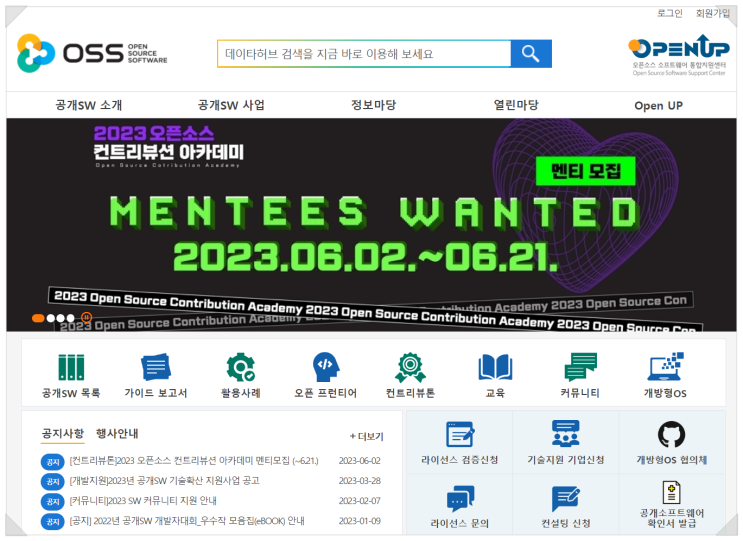Click the 멘티 모집 green badge
The width and height of the screenshot is (743, 541).
point(586,171)
